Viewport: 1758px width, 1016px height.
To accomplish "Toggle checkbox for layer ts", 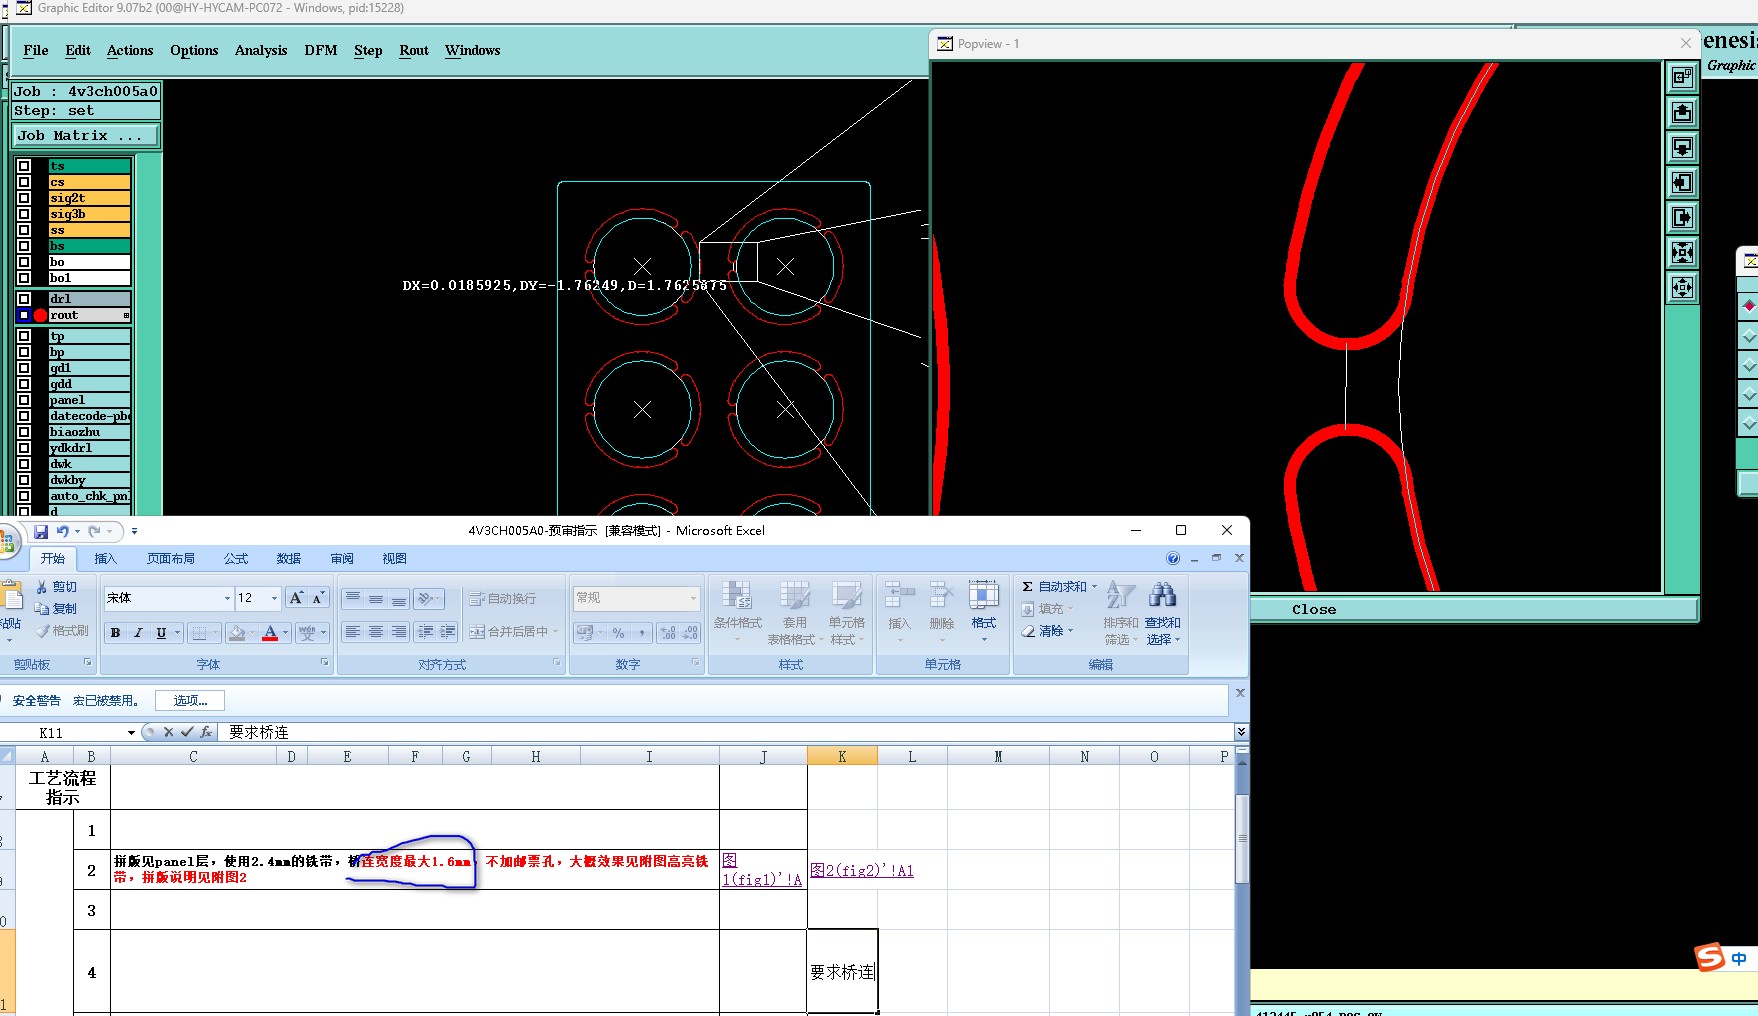I will 24,166.
